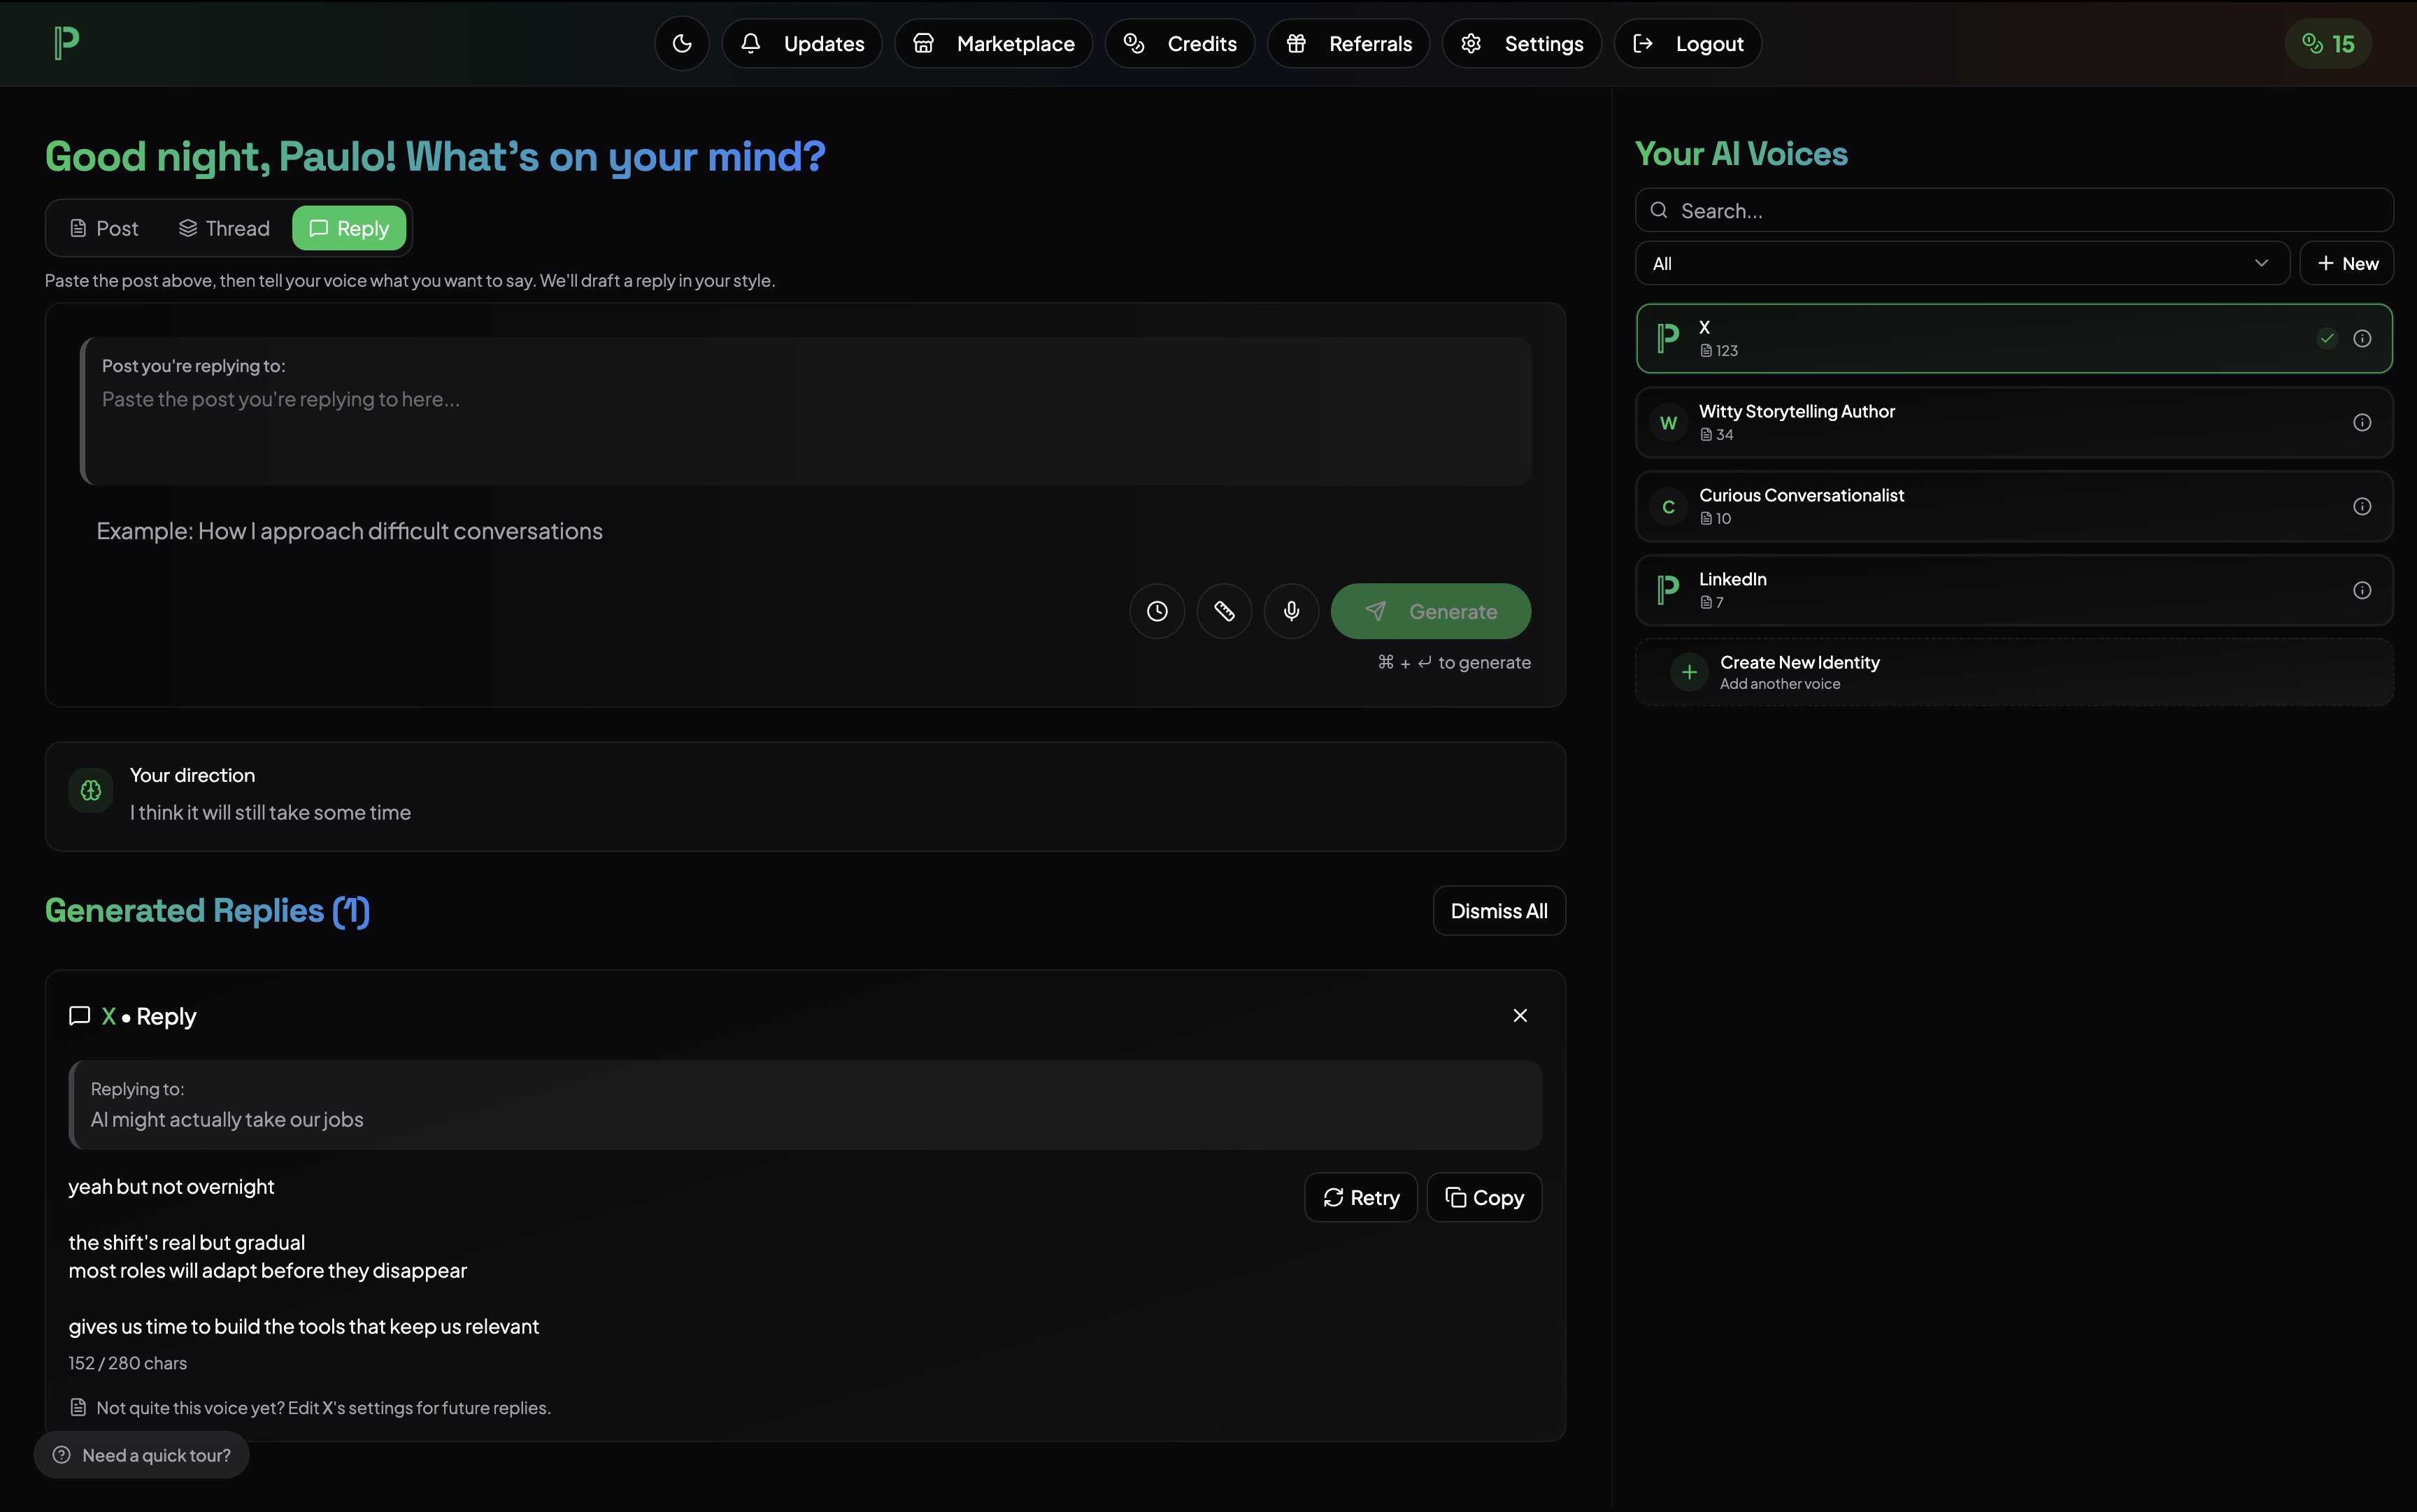
Task: Click the checkmark on the active X voice
Action: pos(2327,338)
